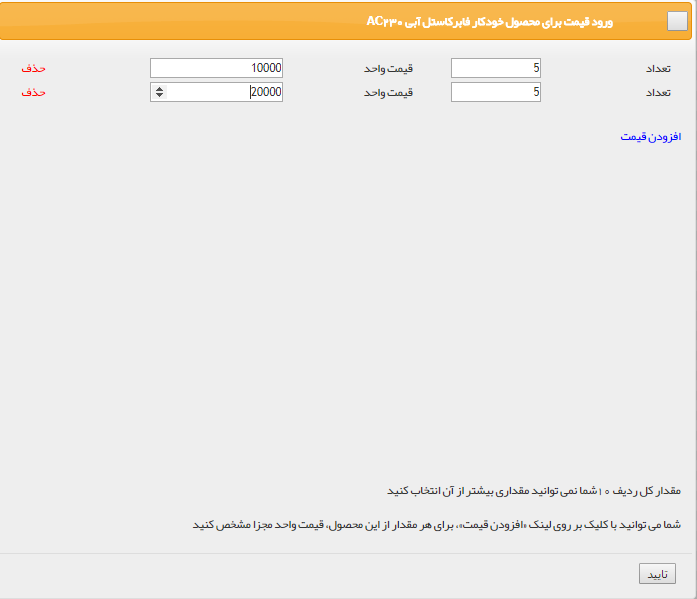
Task: Close the price entry dialog box
Action: (x=677, y=21)
